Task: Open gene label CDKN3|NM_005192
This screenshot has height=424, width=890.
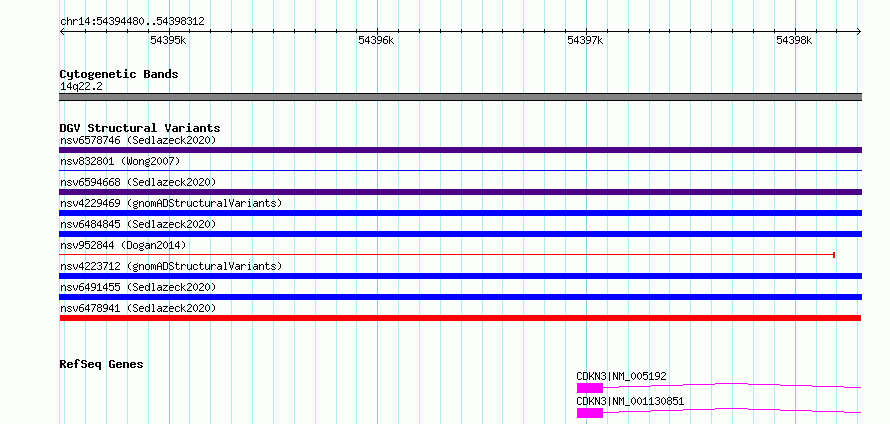Action: point(622,376)
